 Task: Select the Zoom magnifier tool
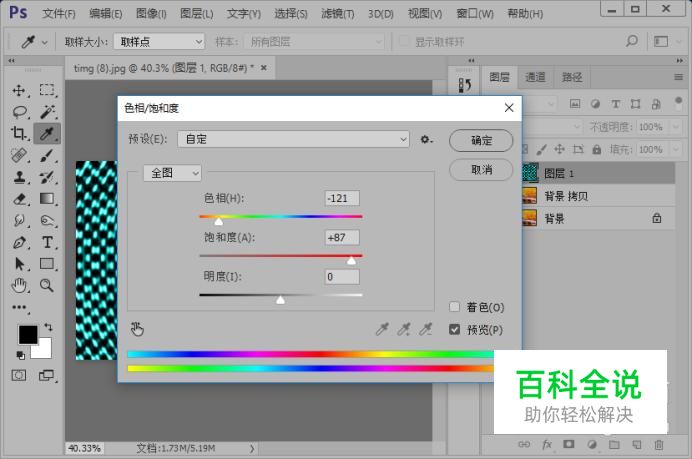(47, 286)
